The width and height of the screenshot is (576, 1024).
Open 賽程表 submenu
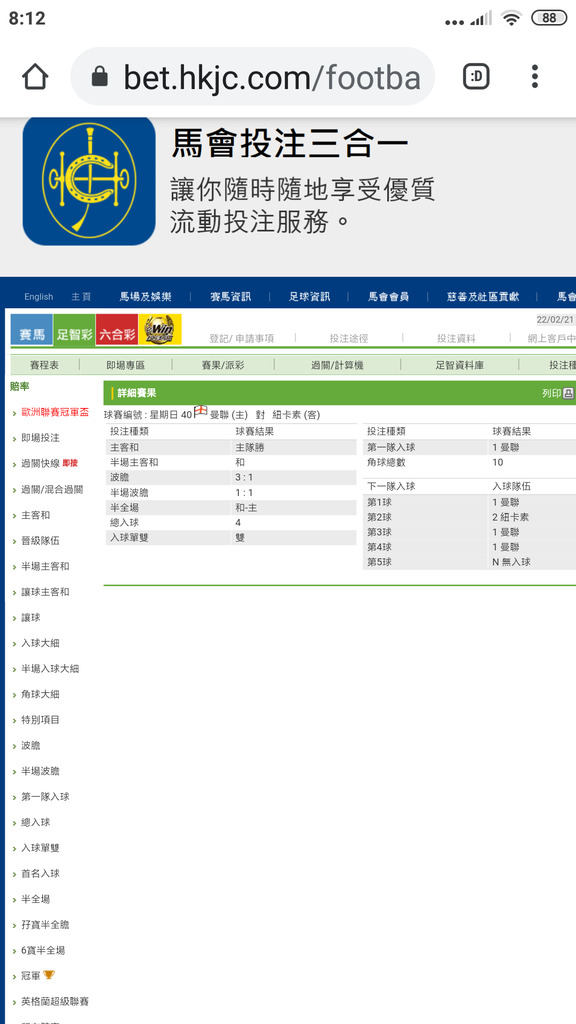pos(44,365)
